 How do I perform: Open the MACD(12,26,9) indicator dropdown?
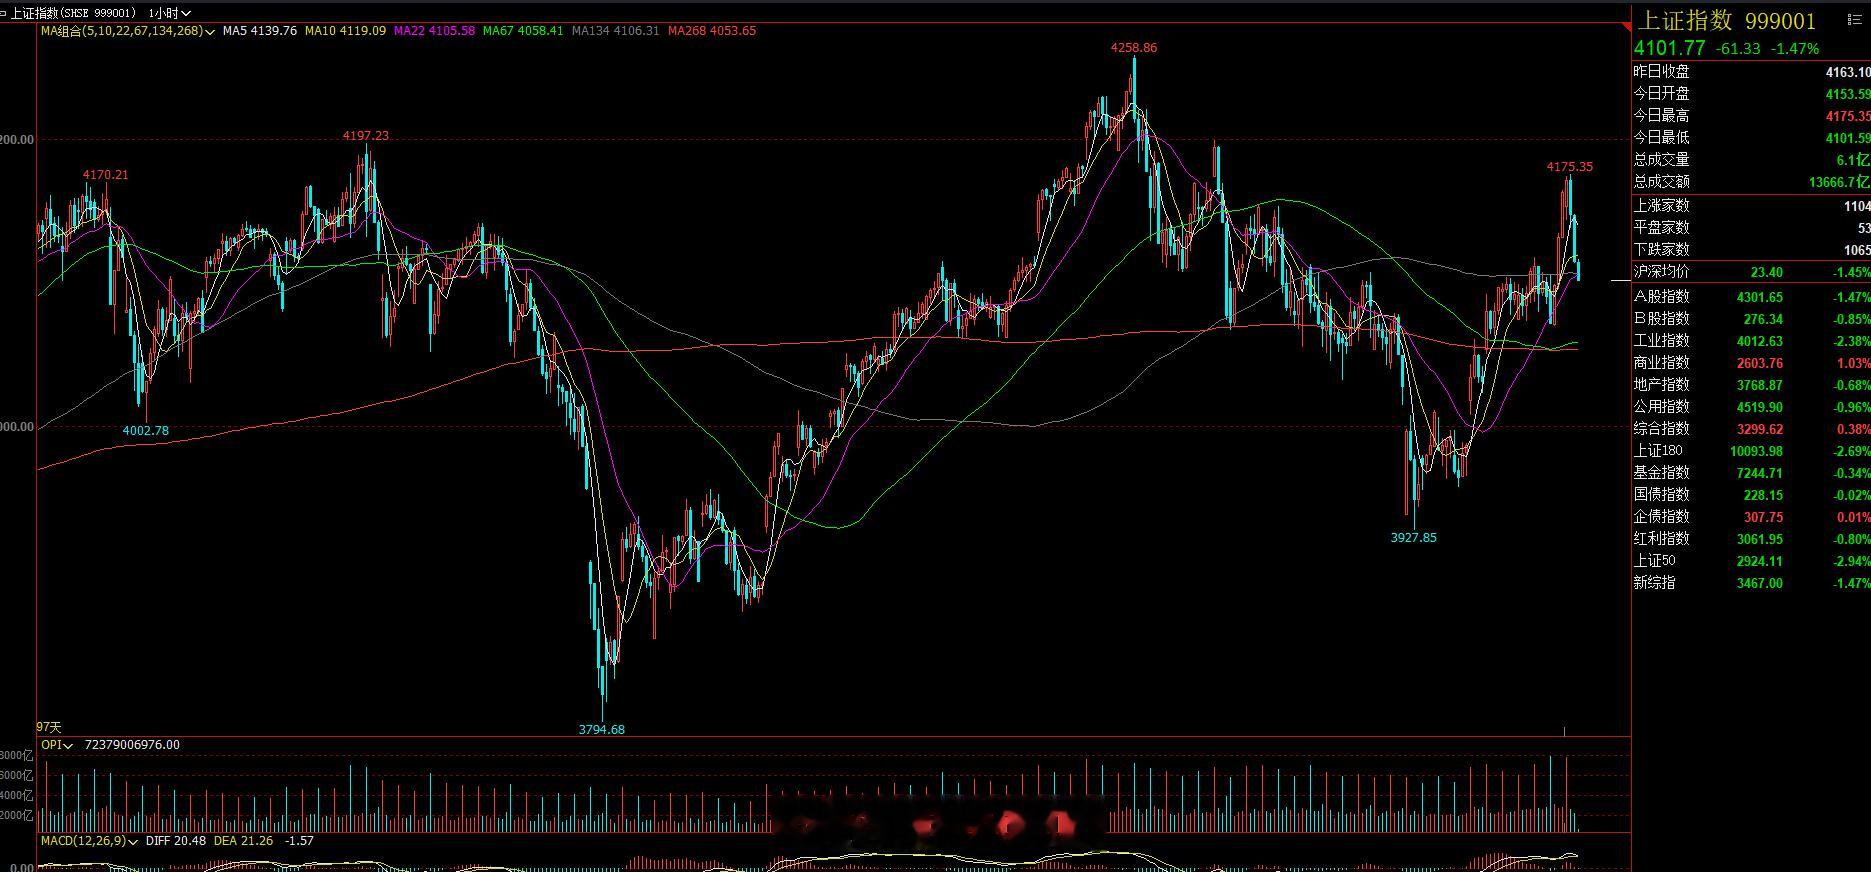[90, 841]
